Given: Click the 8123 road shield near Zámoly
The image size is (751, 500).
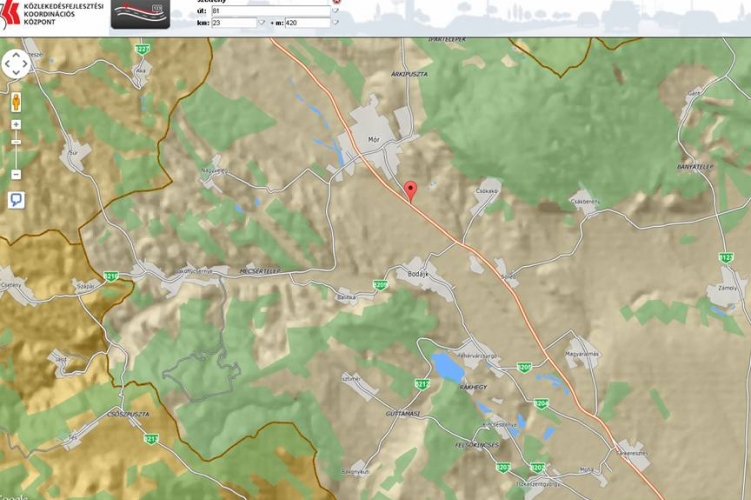Looking at the screenshot, I should pos(726,257).
